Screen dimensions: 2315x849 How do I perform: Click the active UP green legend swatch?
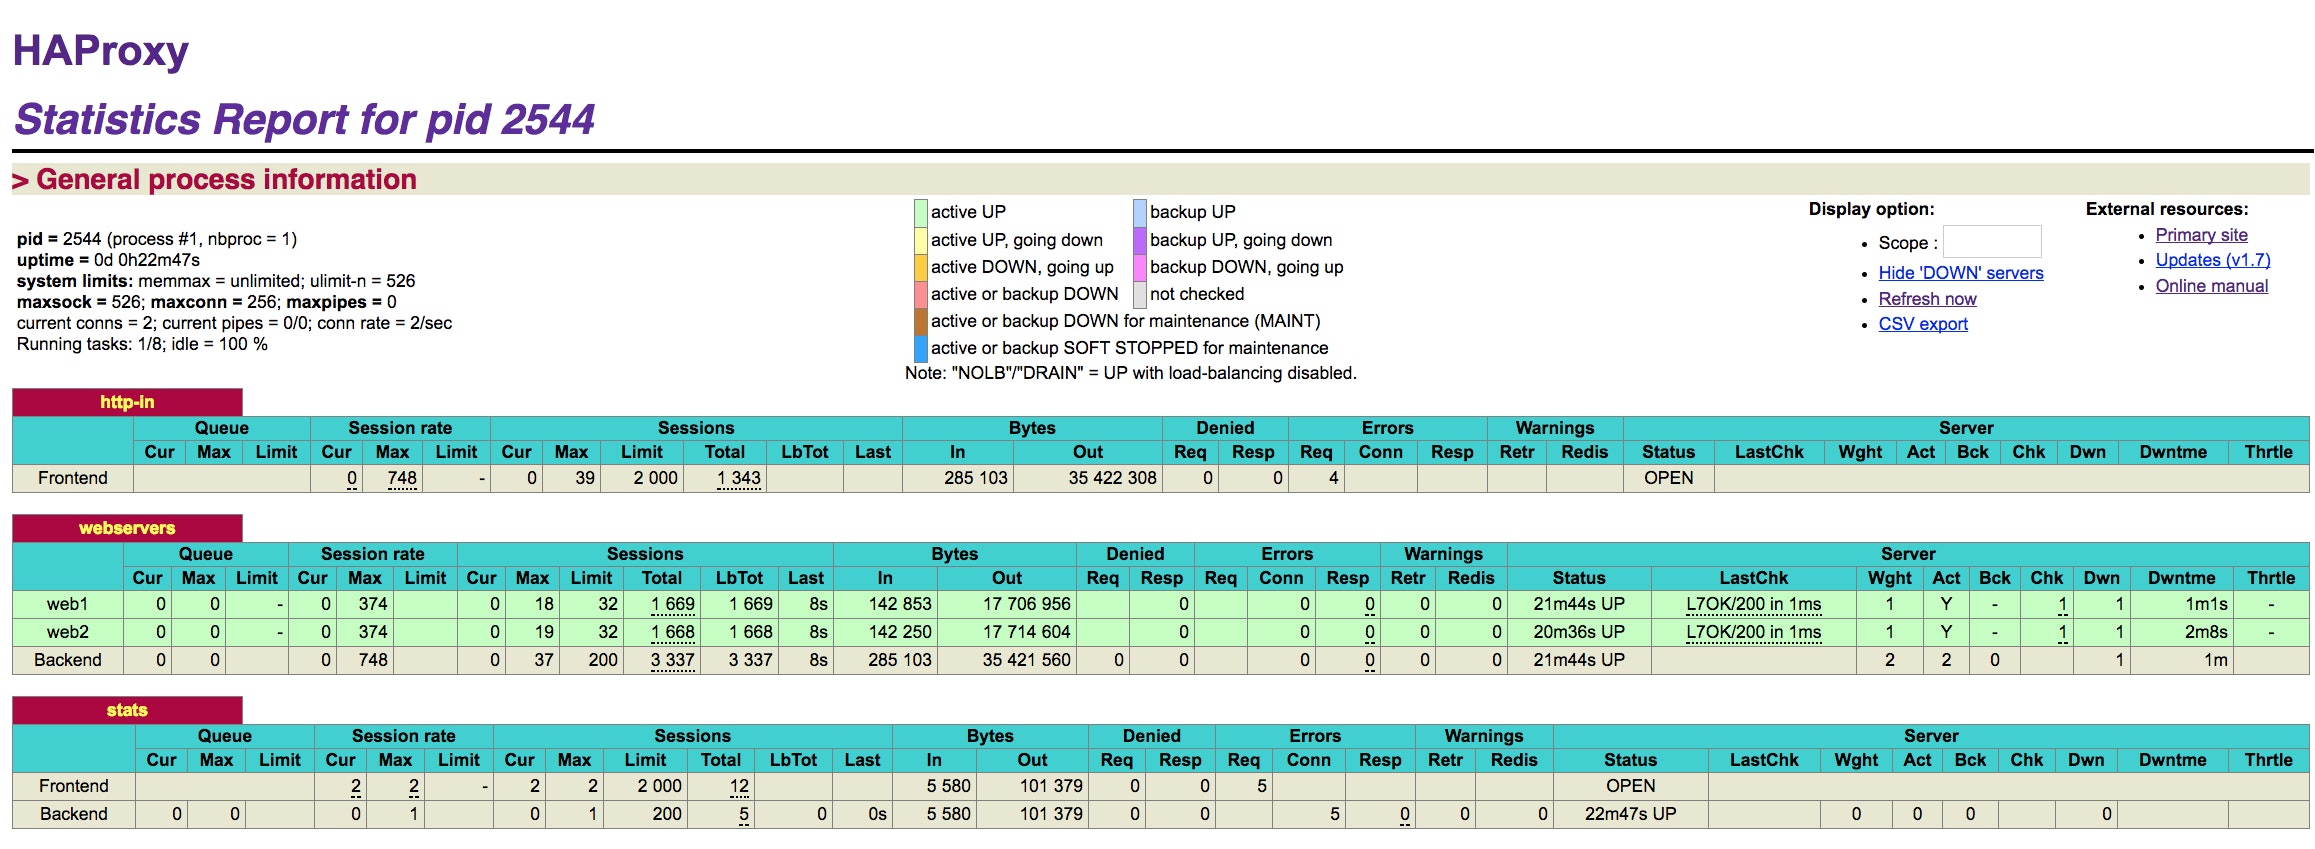coord(920,212)
